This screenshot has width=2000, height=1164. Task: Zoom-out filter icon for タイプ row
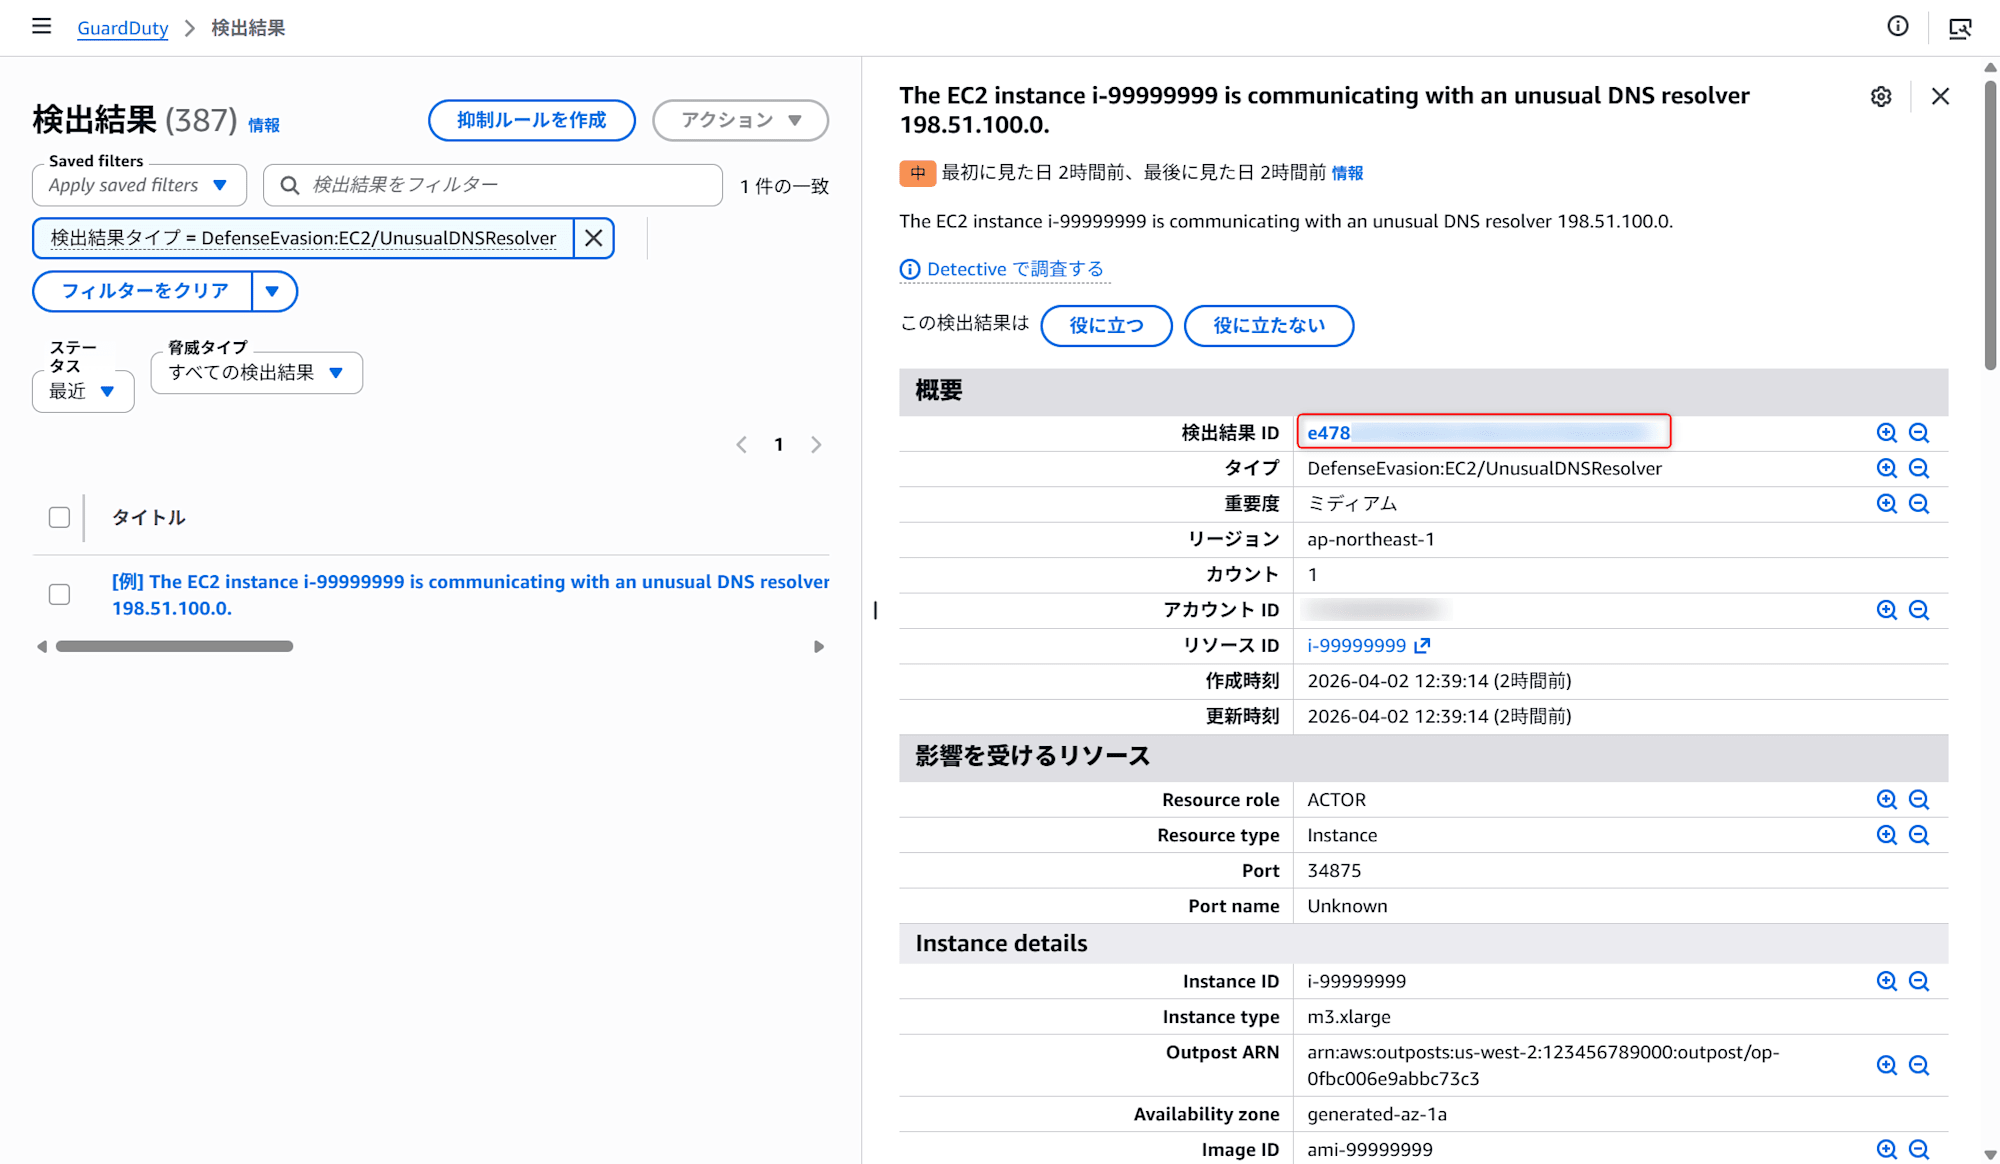tap(1919, 468)
